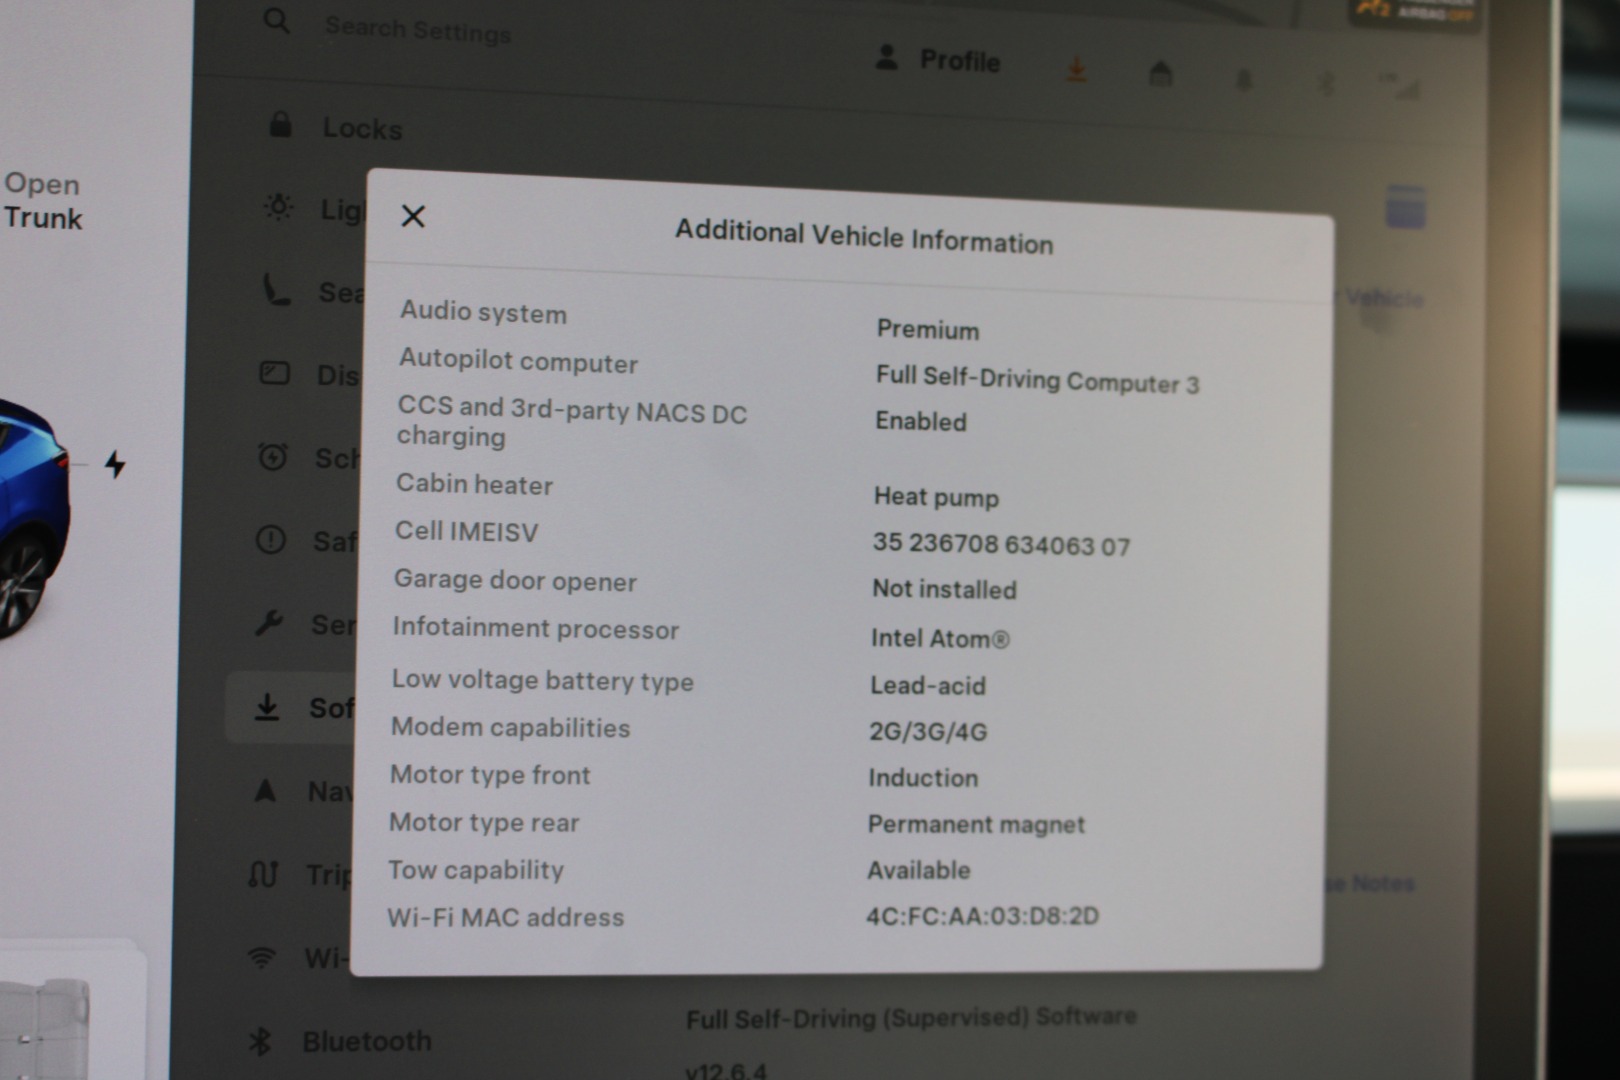Select the Schedule alarm clock icon
The height and width of the screenshot is (1080, 1620).
point(272,457)
